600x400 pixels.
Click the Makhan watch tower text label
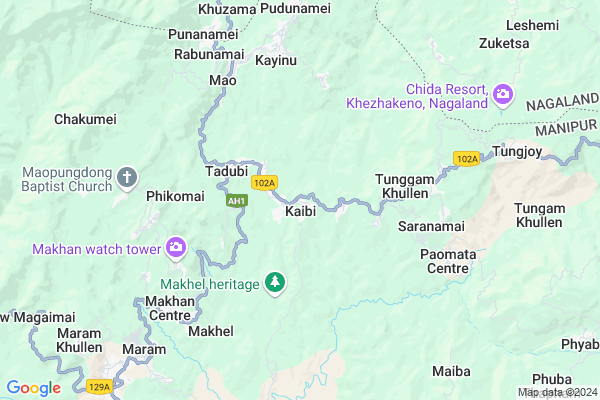pyautogui.click(x=96, y=249)
